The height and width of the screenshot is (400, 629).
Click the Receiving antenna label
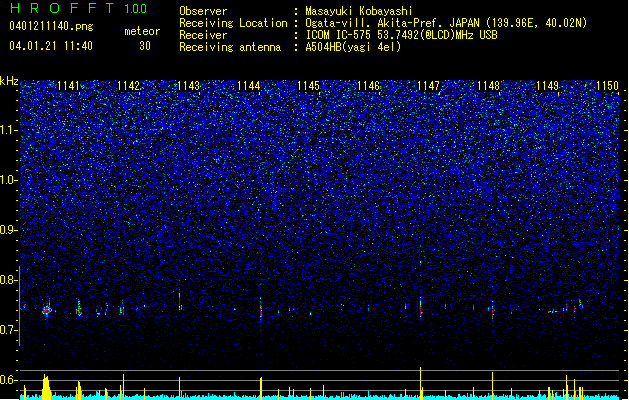coord(230,47)
